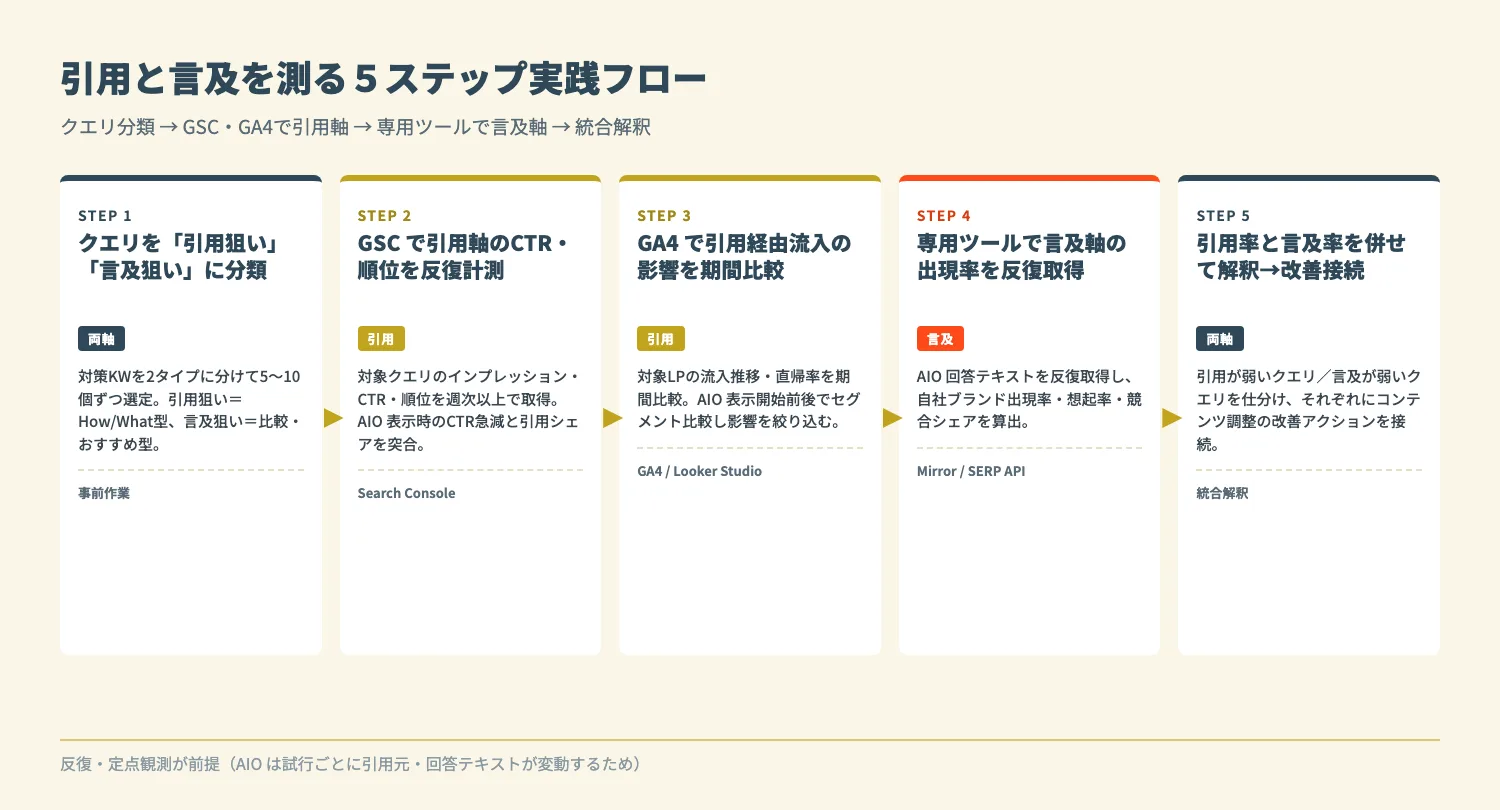Click the 引用 tag in the STEP 2 card
1500x810 pixels.
click(x=381, y=339)
